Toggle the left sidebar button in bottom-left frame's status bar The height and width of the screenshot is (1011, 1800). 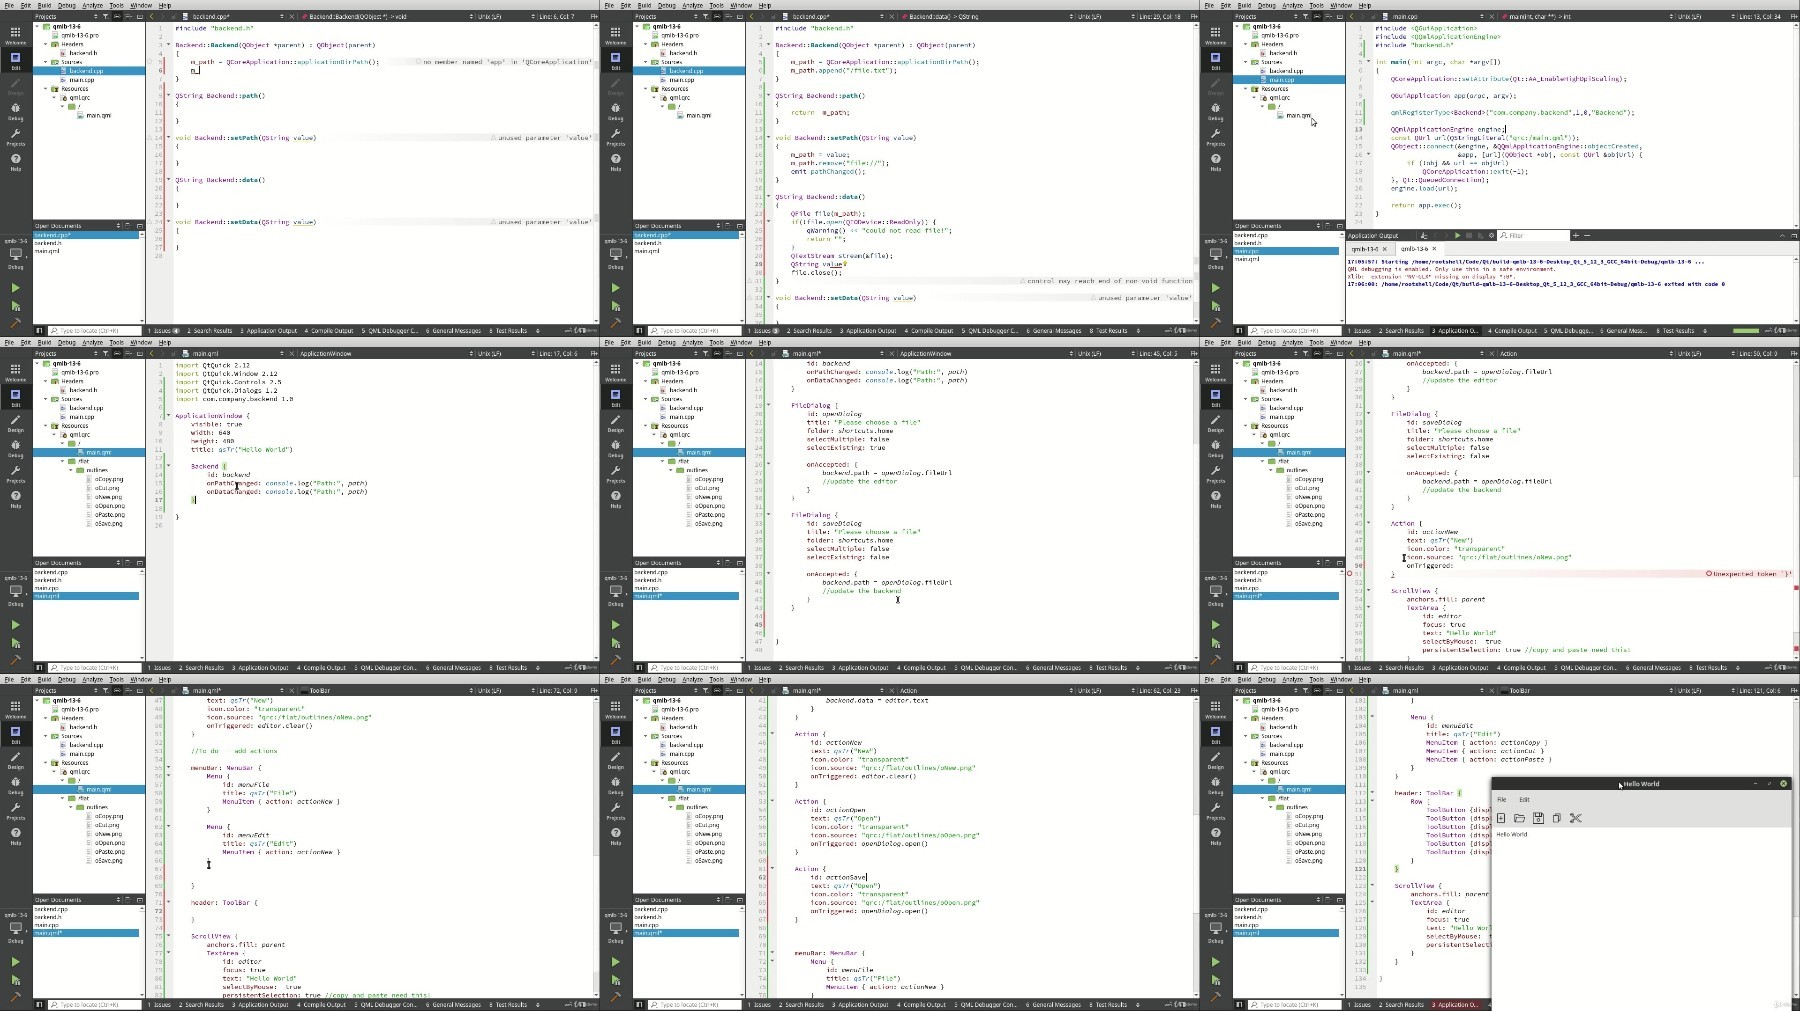tap(40, 1005)
